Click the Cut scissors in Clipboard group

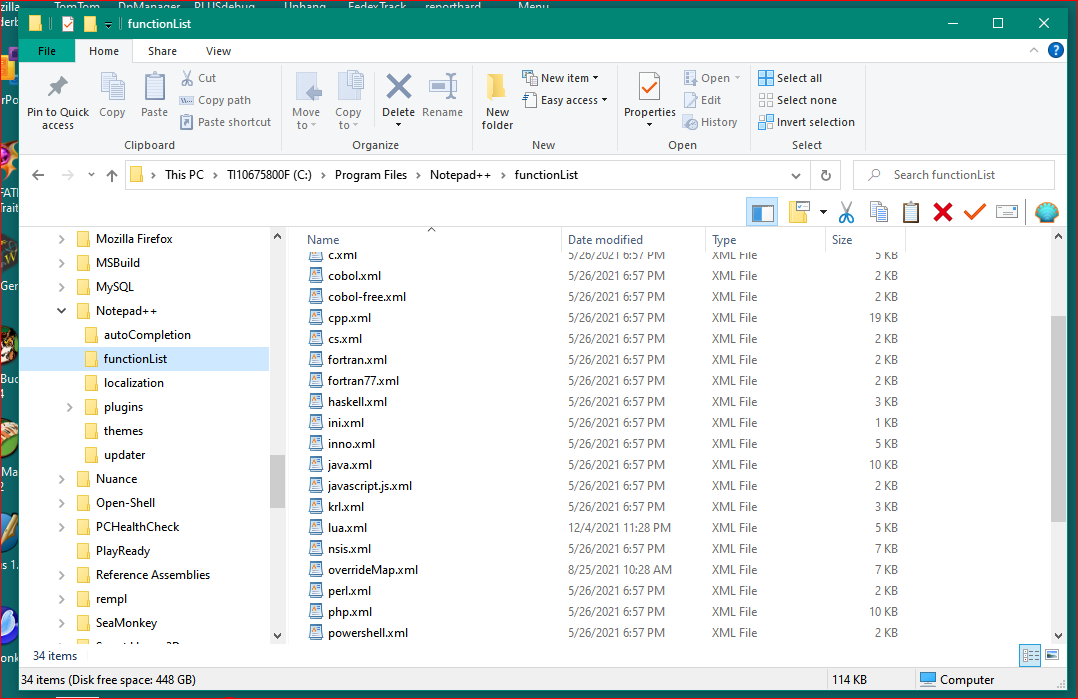point(187,78)
